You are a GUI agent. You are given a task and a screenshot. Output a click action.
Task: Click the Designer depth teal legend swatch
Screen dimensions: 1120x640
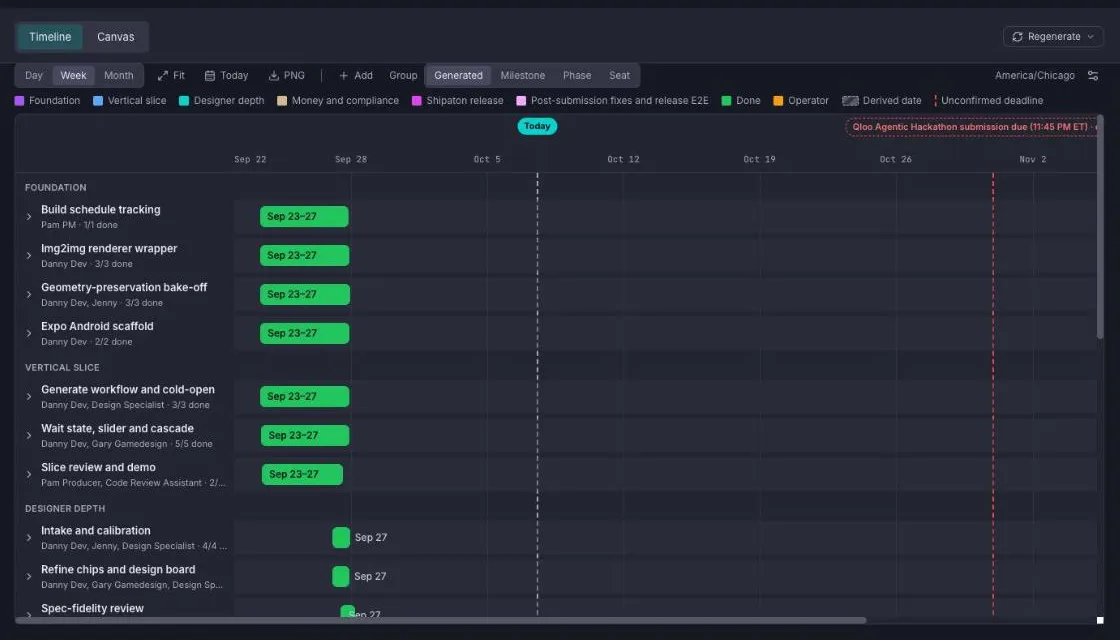coord(184,101)
